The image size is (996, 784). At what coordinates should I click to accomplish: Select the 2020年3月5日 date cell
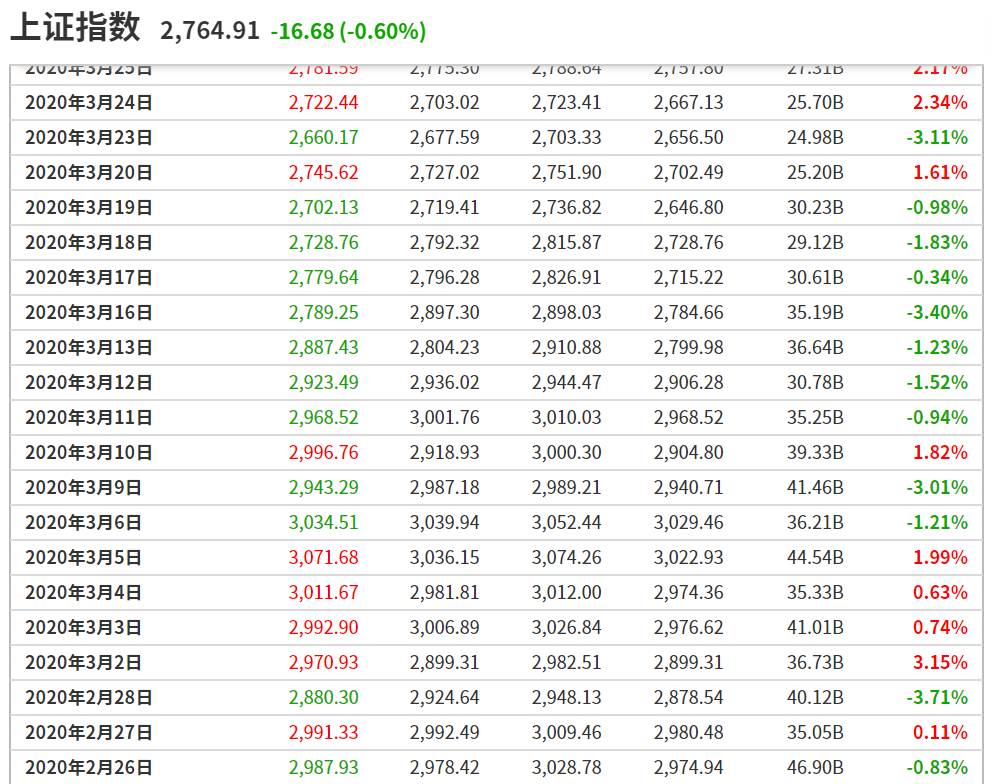[x=83, y=557]
